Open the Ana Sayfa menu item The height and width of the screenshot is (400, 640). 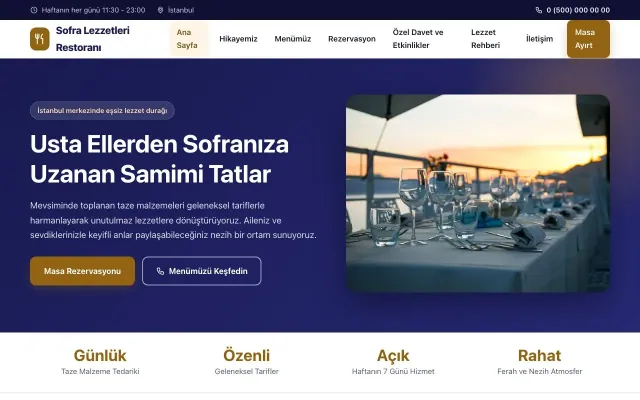click(x=189, y=39)
